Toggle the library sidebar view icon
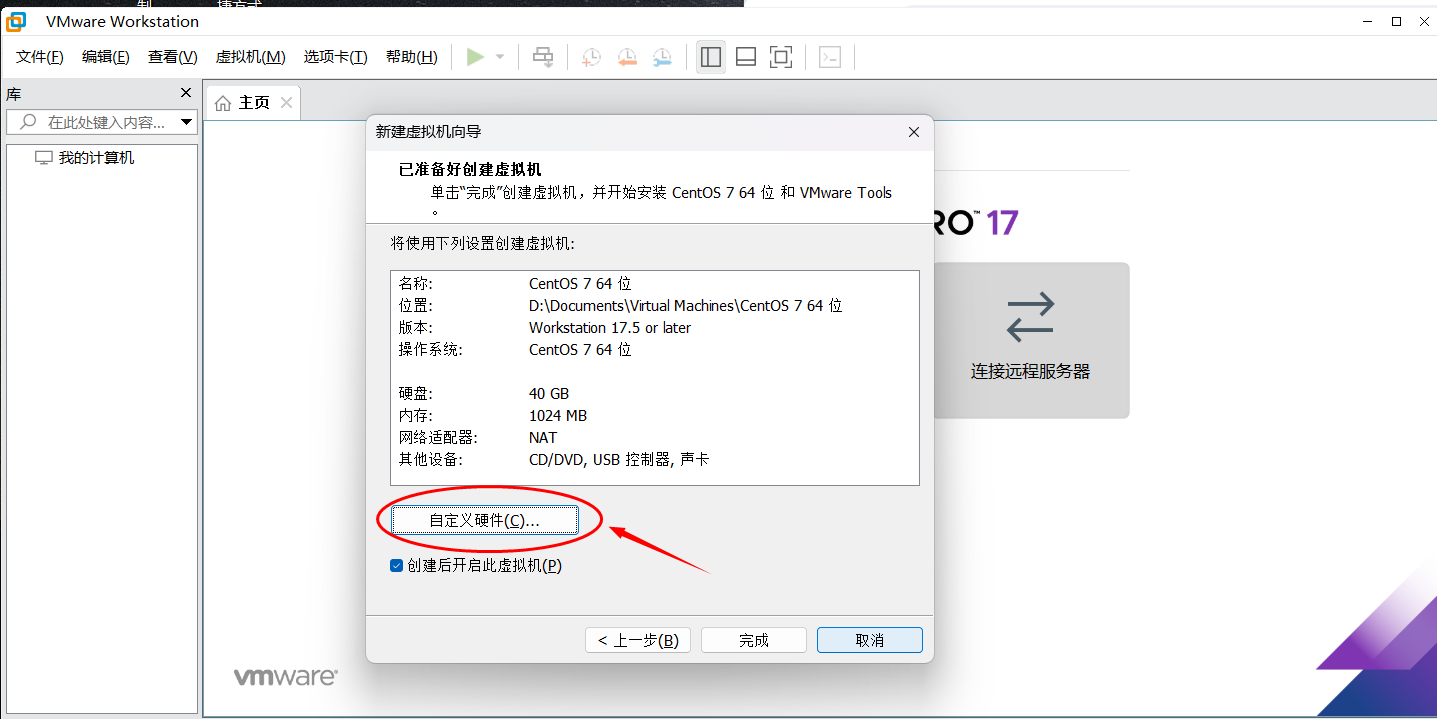Viewport: 1437px width, 719px height. point(711,57)
